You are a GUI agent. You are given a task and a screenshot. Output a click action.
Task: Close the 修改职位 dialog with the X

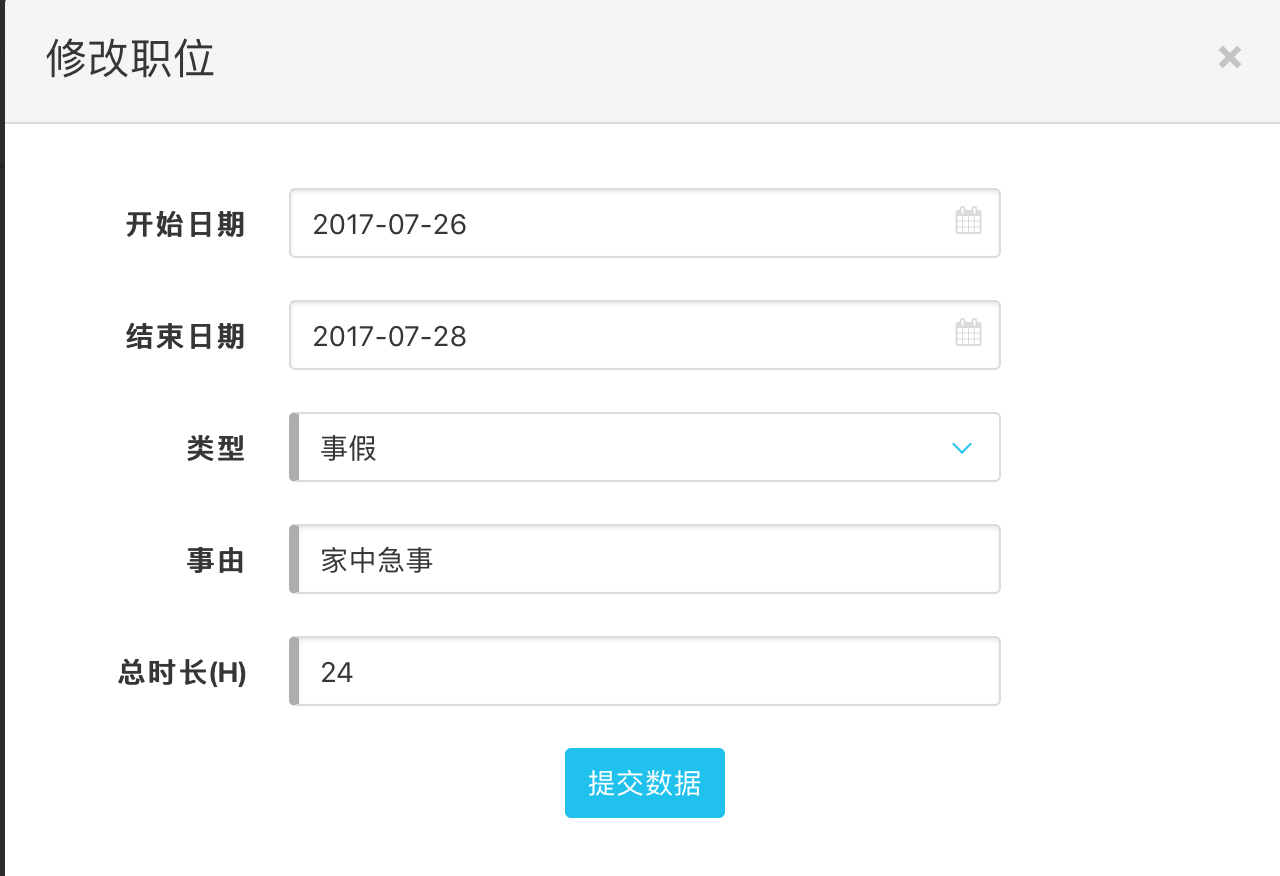pos(1229,58)
